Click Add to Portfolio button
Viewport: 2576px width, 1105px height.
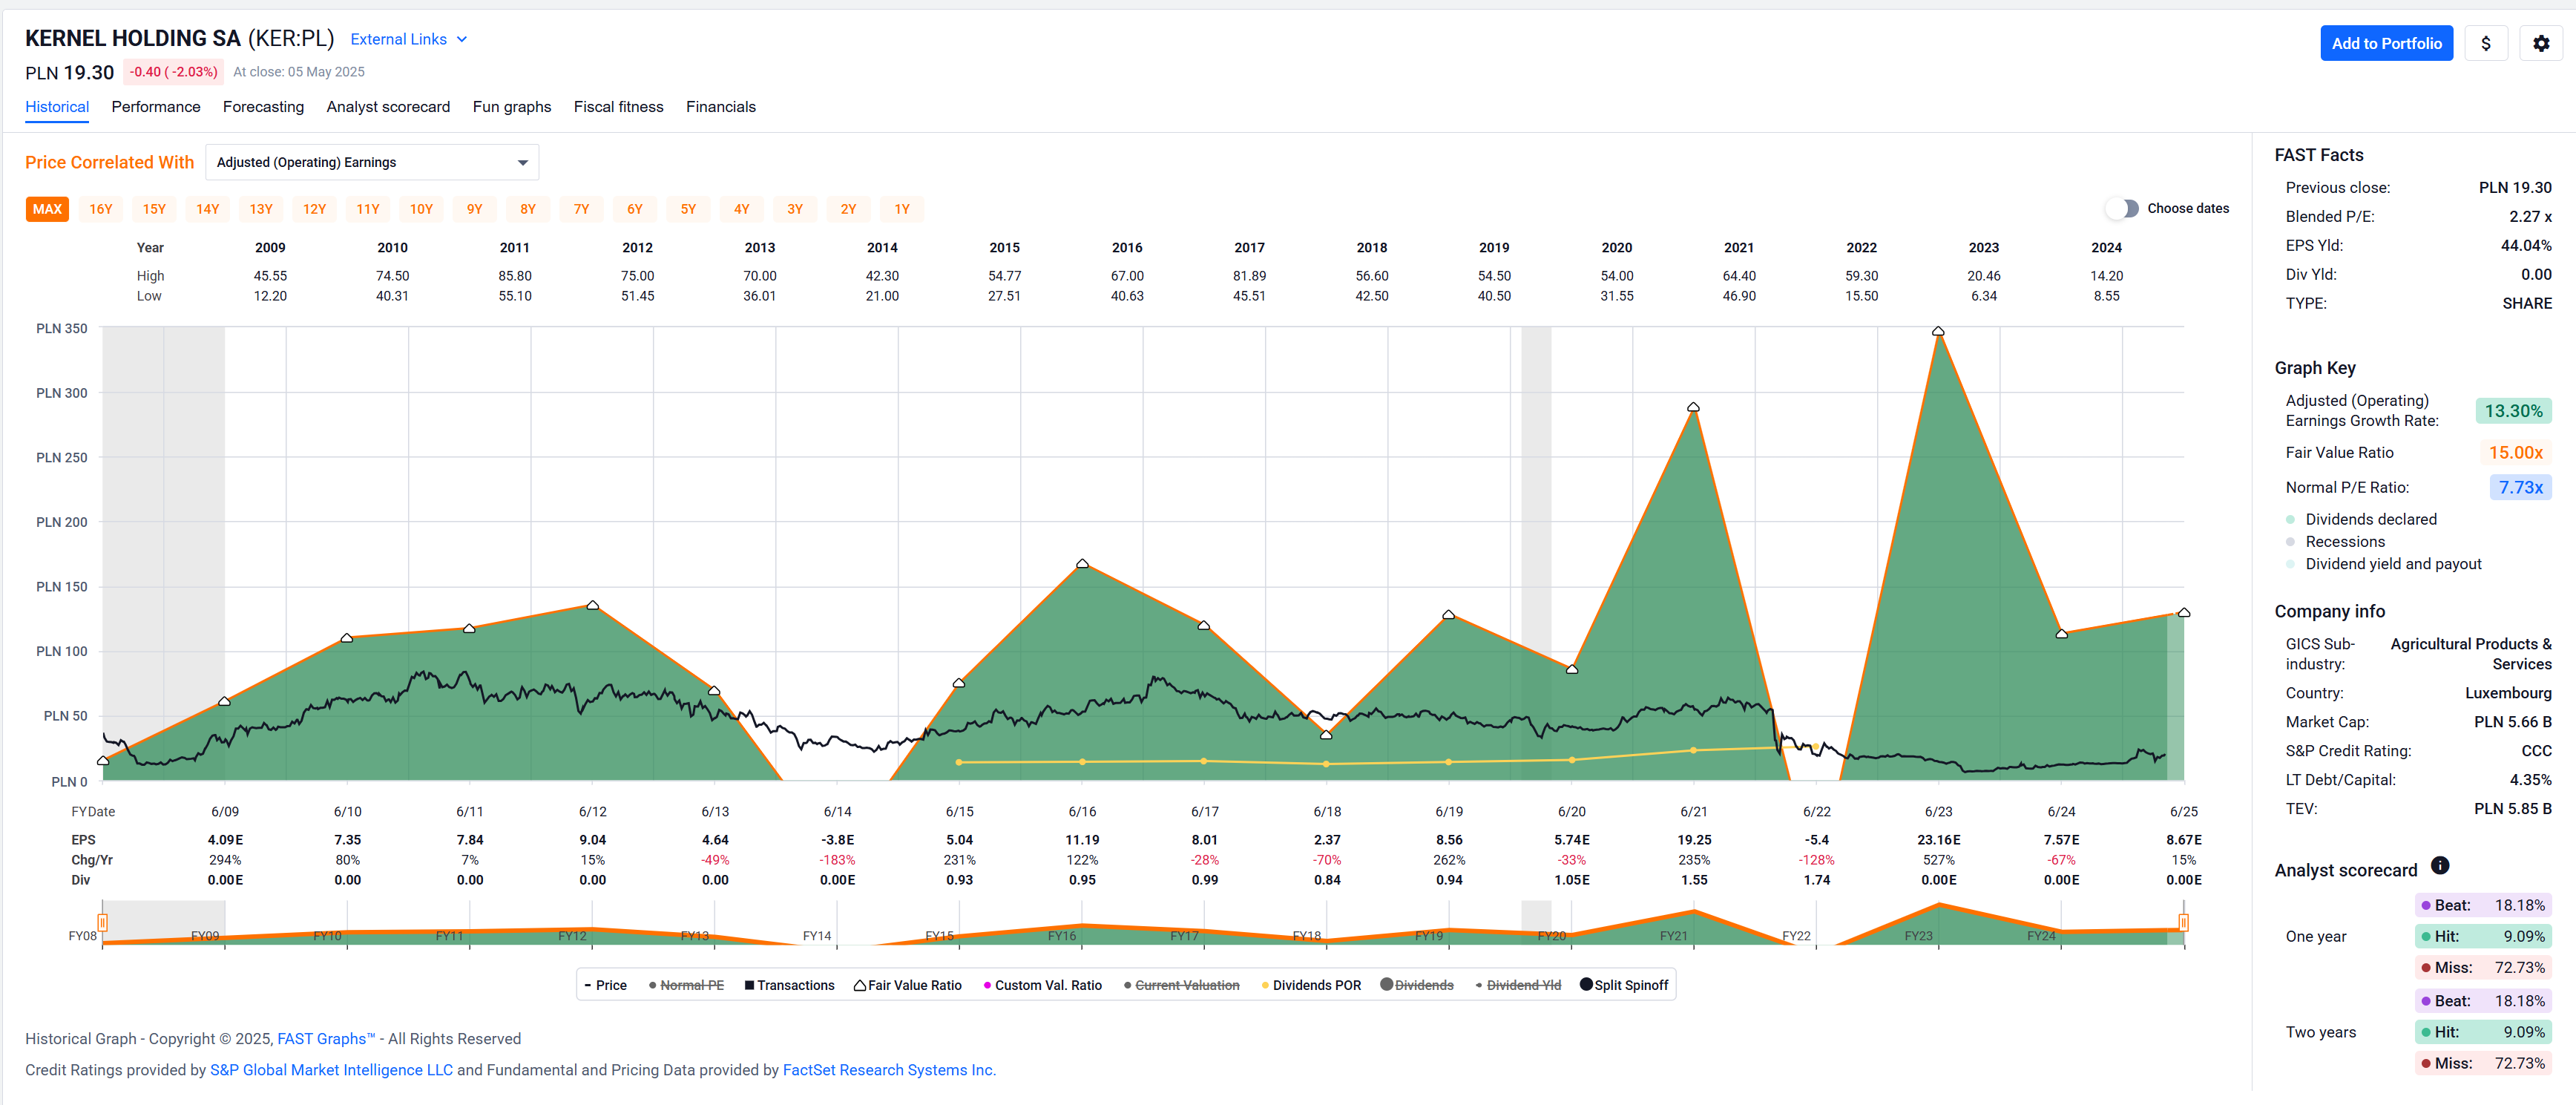click(2386, 43)
